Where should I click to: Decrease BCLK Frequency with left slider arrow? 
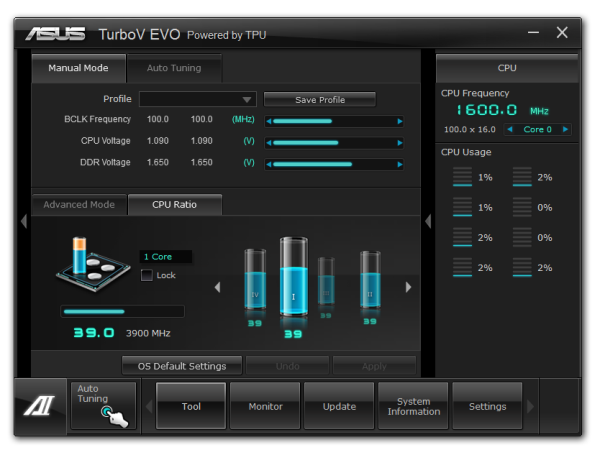point(269,121)
